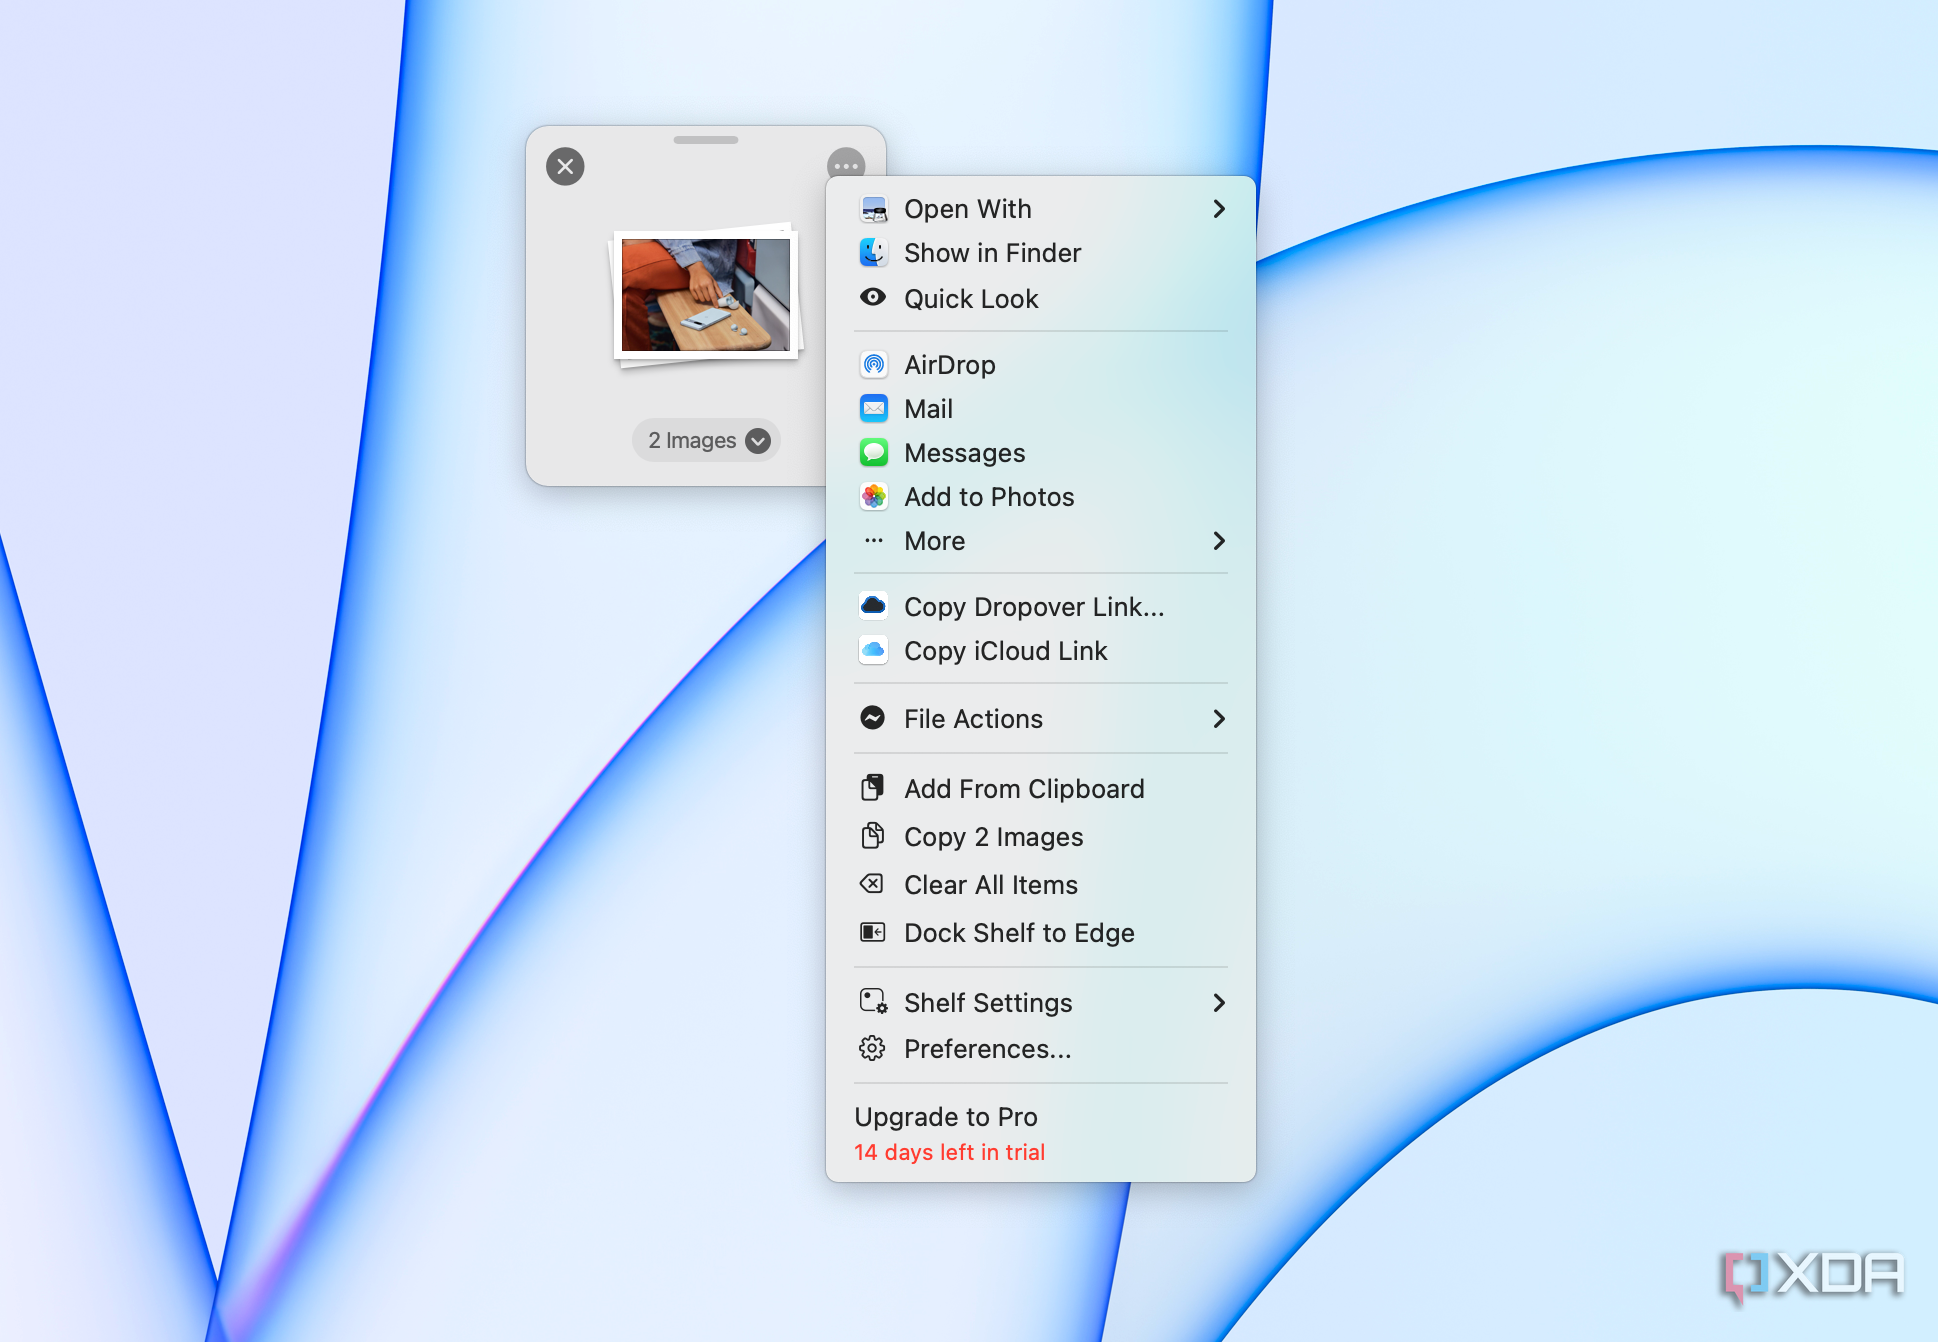Expand the Open With submenu arrow
This screenshot has height=1342, width=1938.
[1219, 209]
